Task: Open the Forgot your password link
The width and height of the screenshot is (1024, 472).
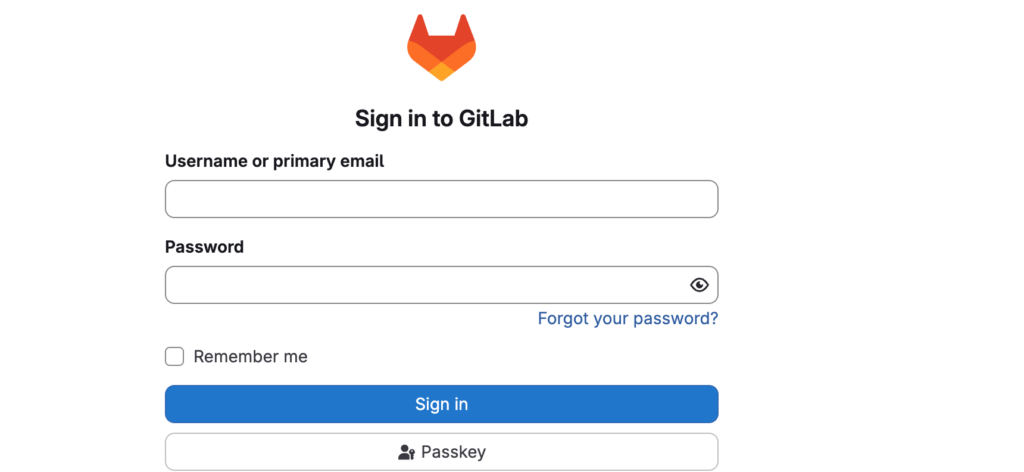Action: tap(627, 319)
